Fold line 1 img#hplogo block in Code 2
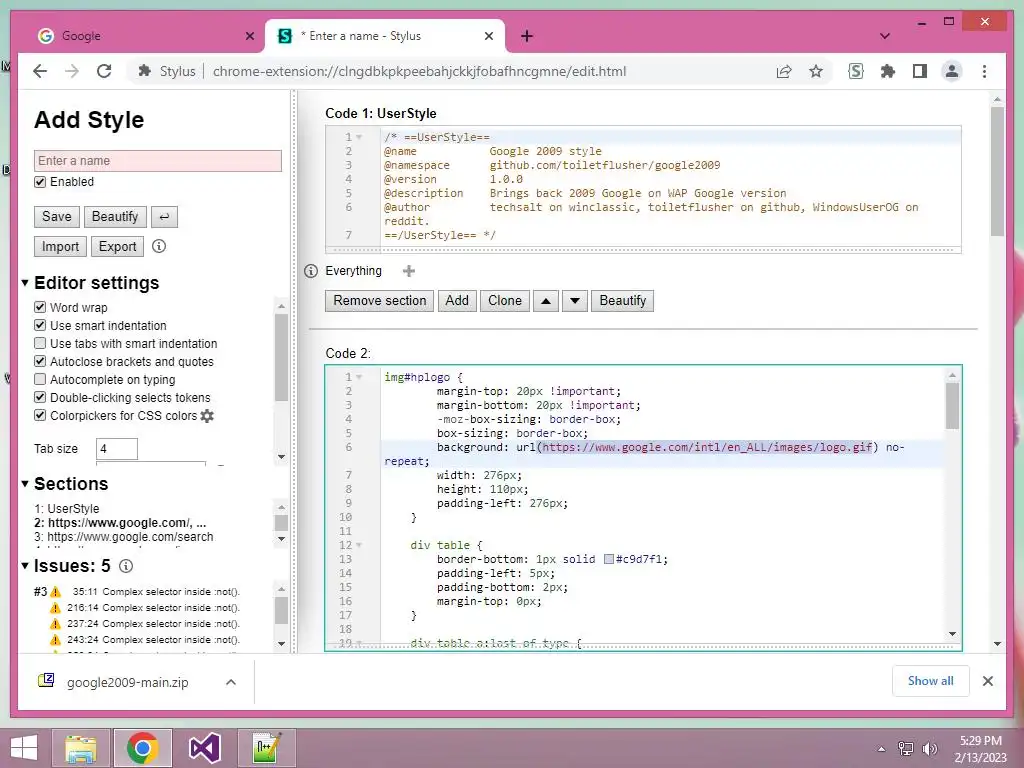This screenshot has width=1024, height=768. pos(359,377)
